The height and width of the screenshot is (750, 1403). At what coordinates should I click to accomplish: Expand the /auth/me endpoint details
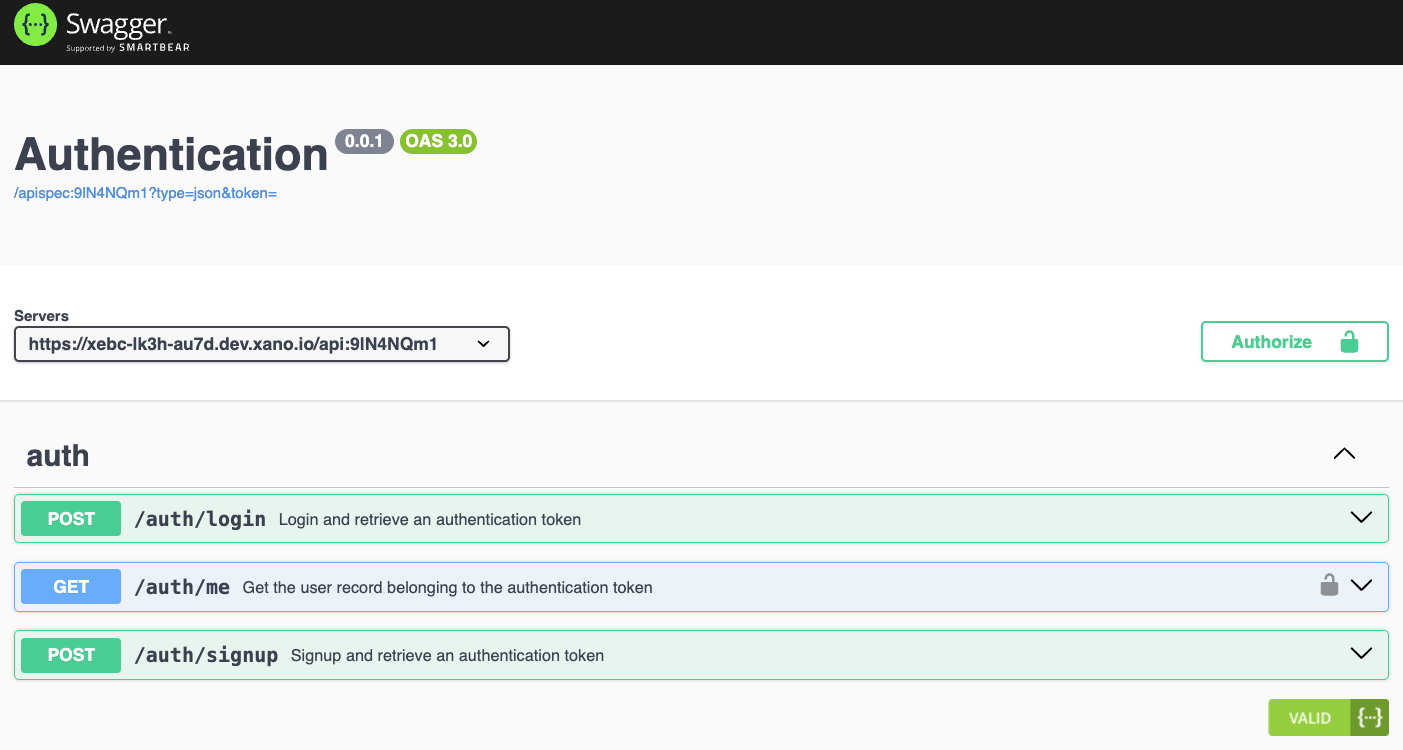click(1360, 586)
